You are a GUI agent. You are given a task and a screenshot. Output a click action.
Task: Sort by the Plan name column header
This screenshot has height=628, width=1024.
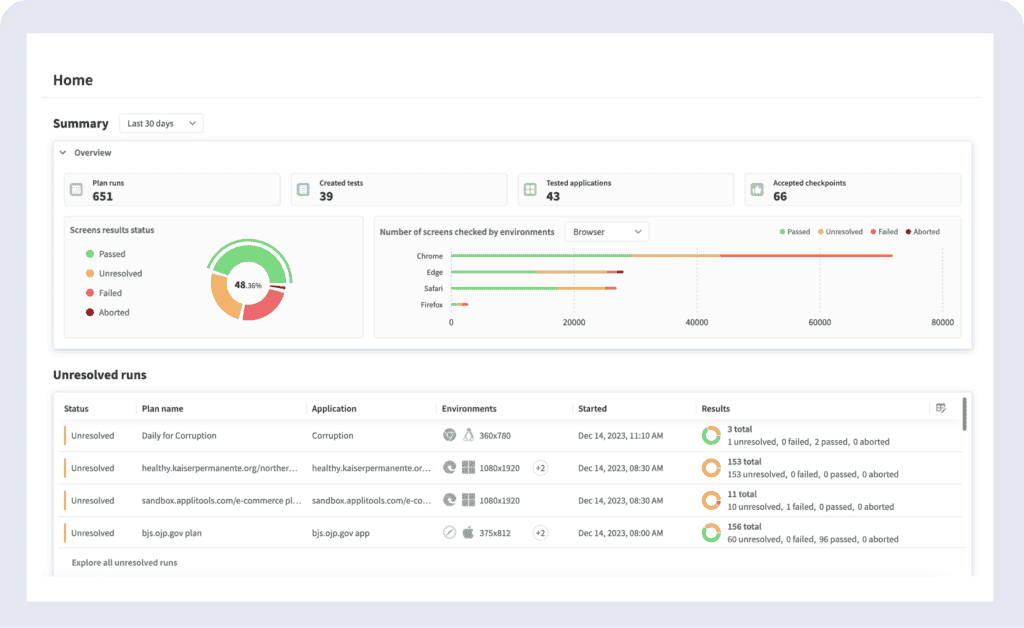162,409
